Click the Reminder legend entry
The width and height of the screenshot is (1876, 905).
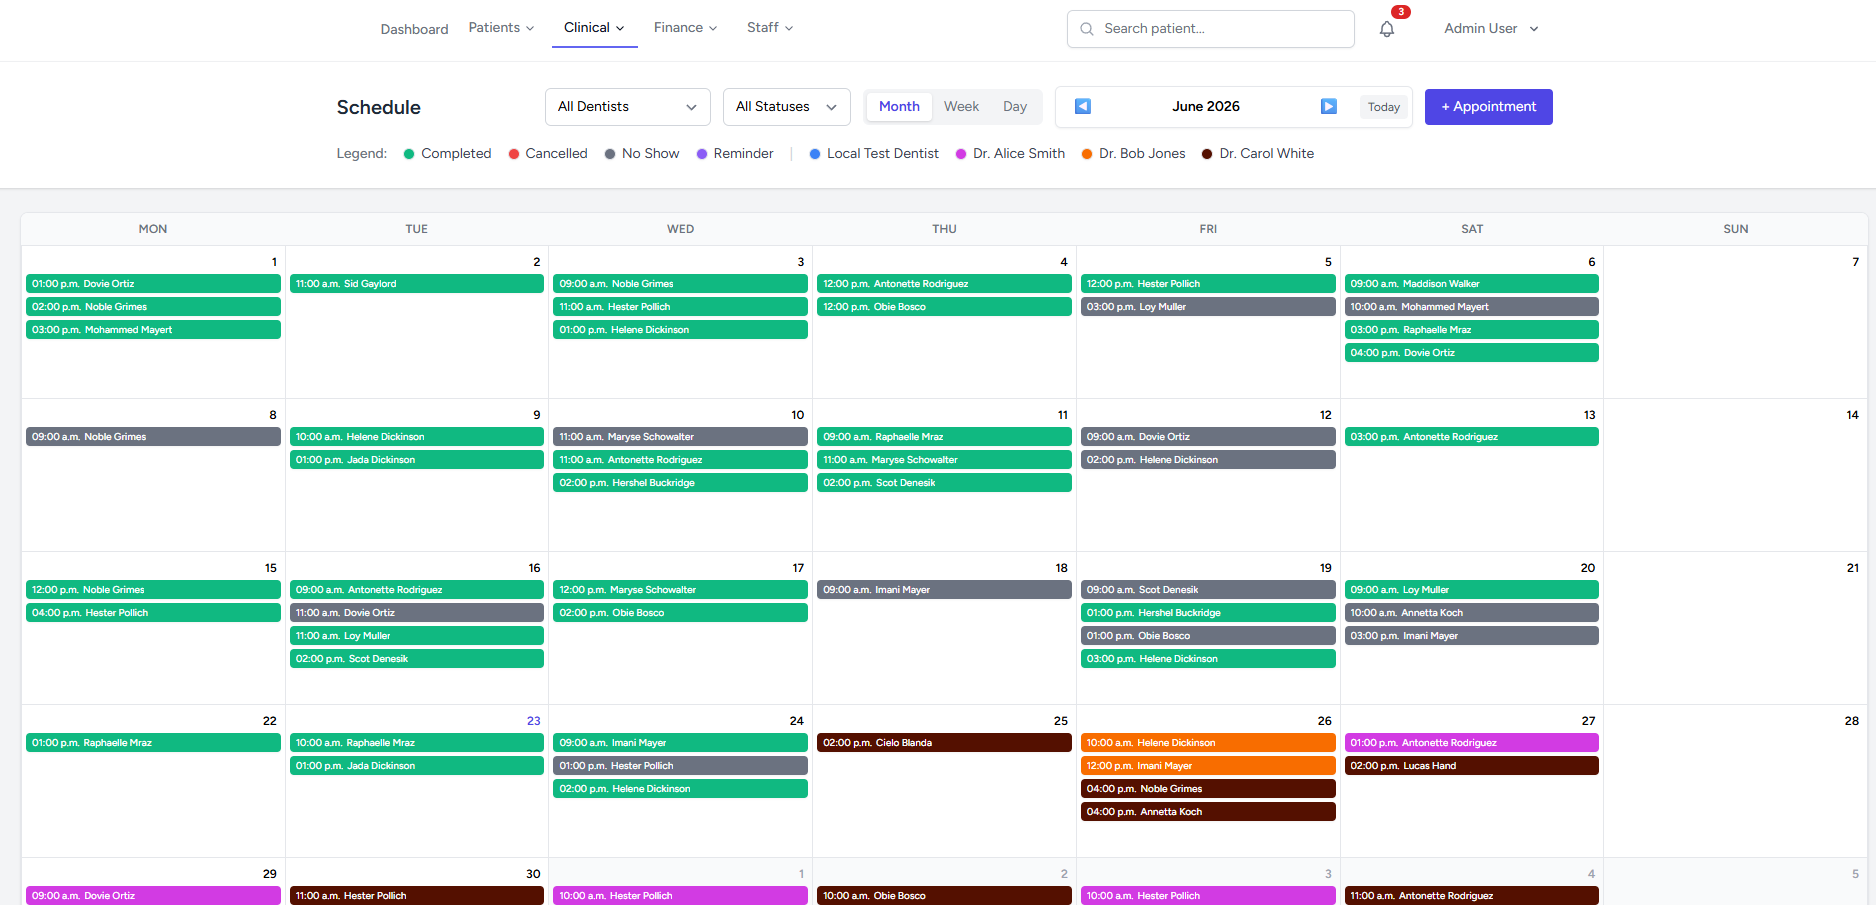(x=735, y=154)
